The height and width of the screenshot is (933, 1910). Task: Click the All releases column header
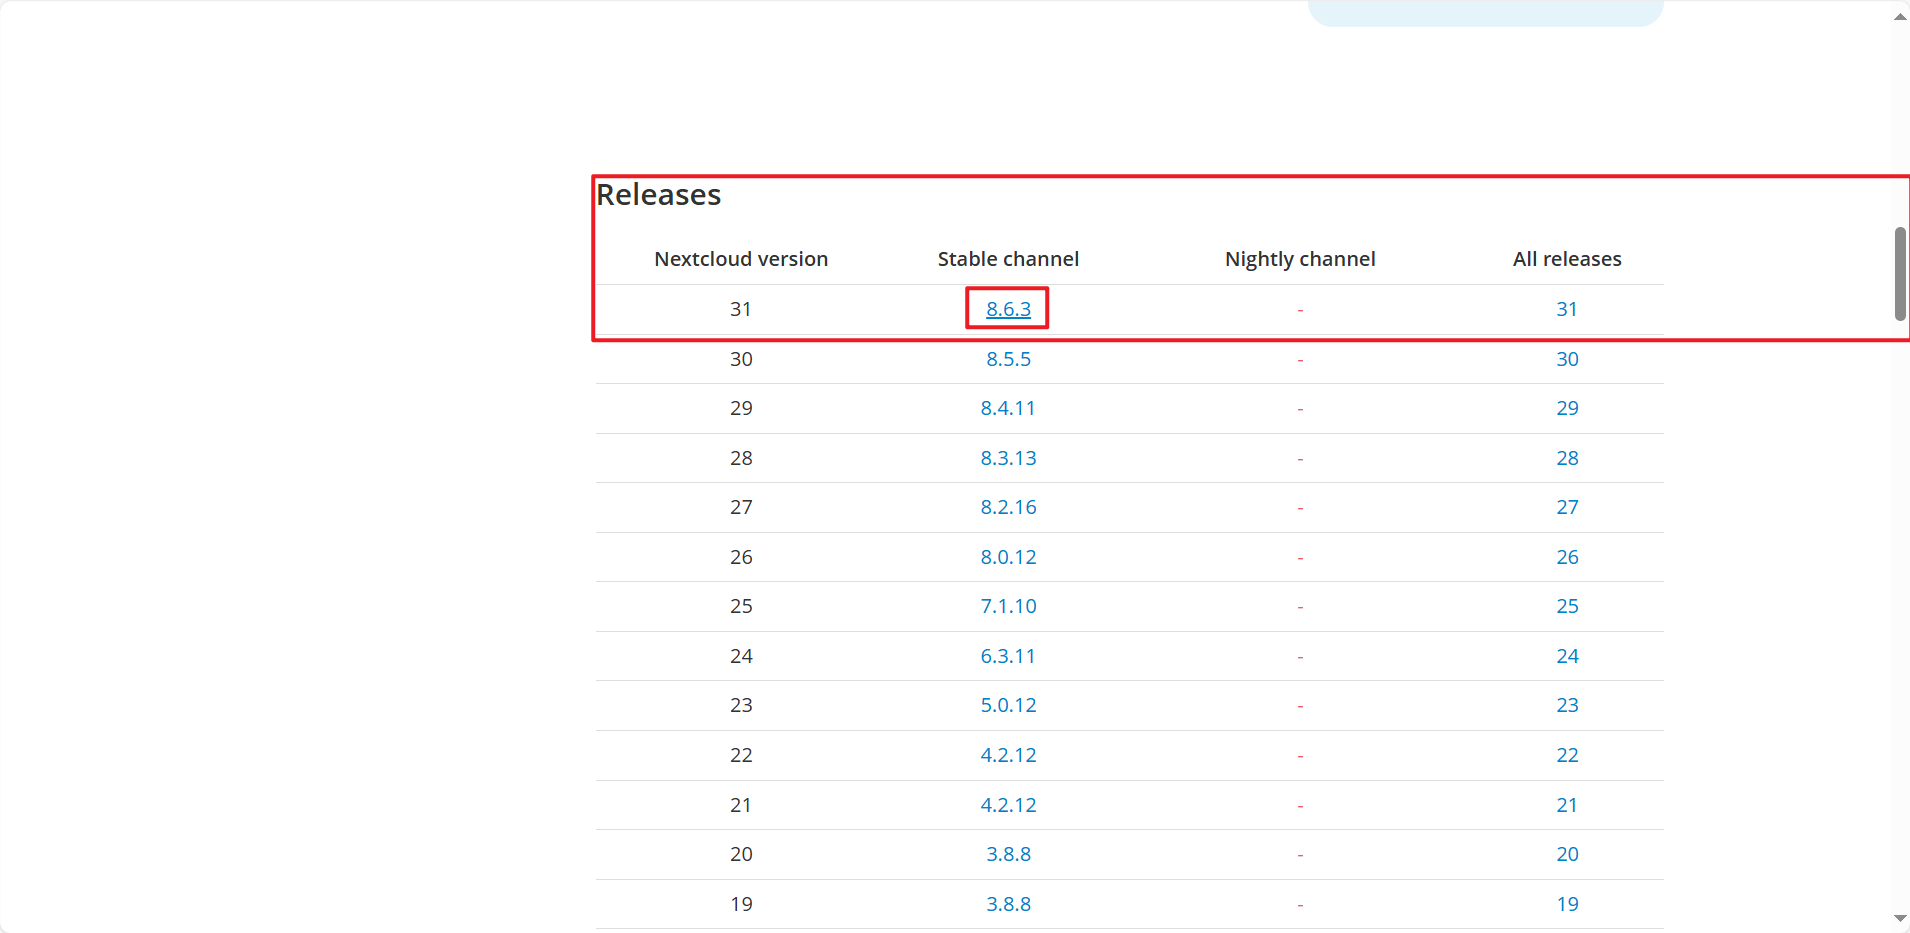[x=1567, y=259]
